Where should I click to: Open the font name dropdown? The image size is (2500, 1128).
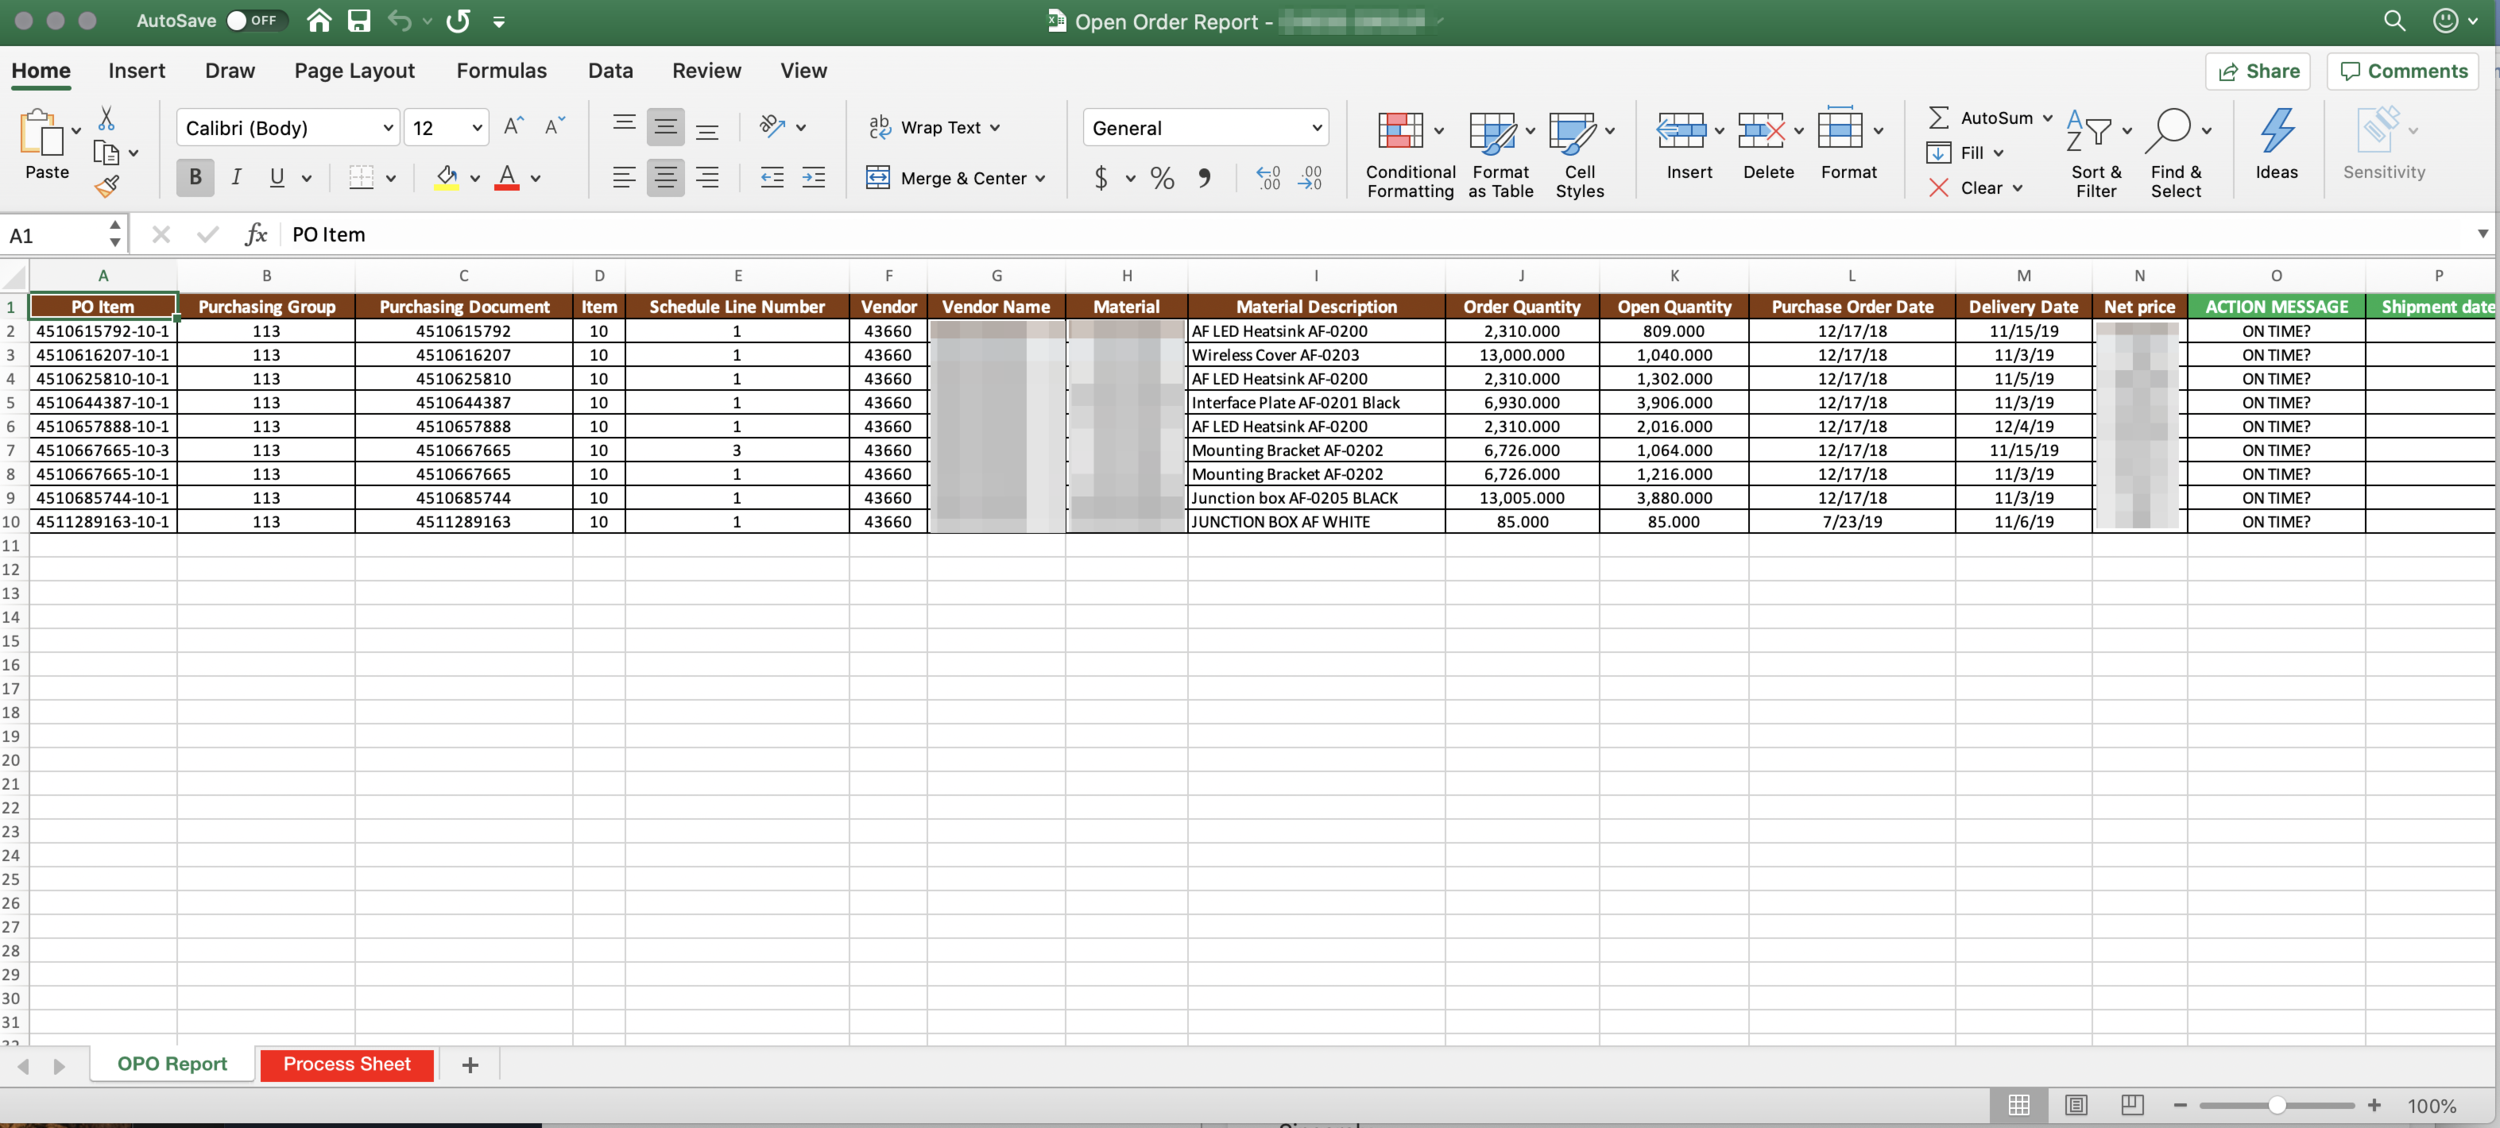click(x=387, y=128)
